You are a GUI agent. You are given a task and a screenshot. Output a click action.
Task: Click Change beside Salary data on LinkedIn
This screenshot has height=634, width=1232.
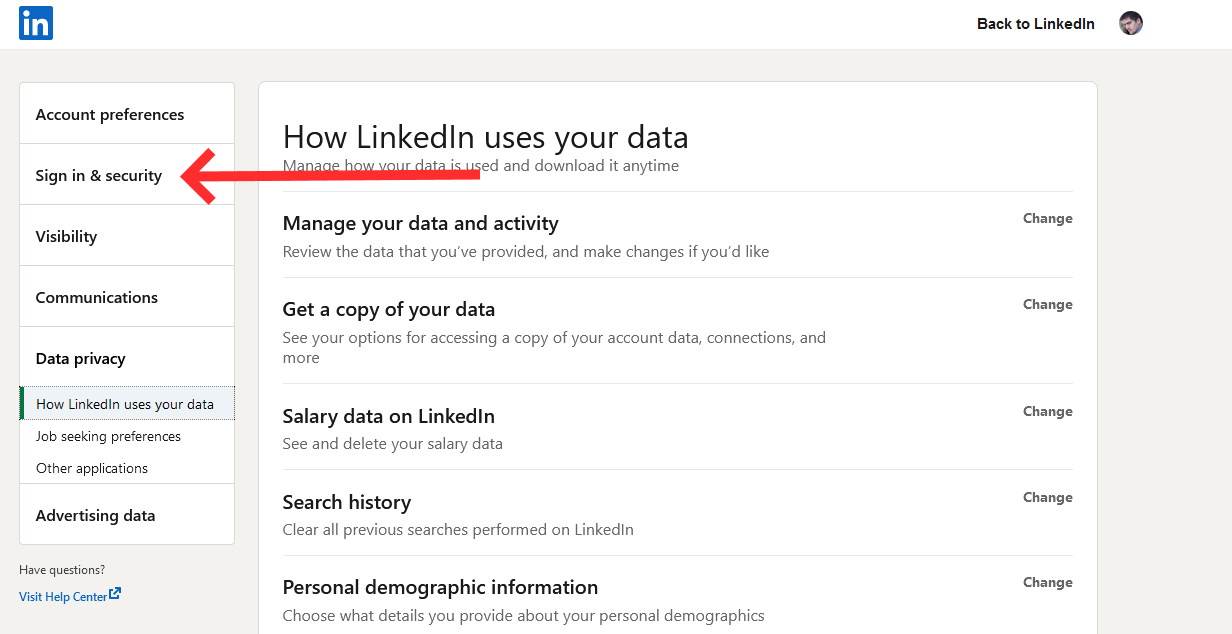coord(1047,411)
